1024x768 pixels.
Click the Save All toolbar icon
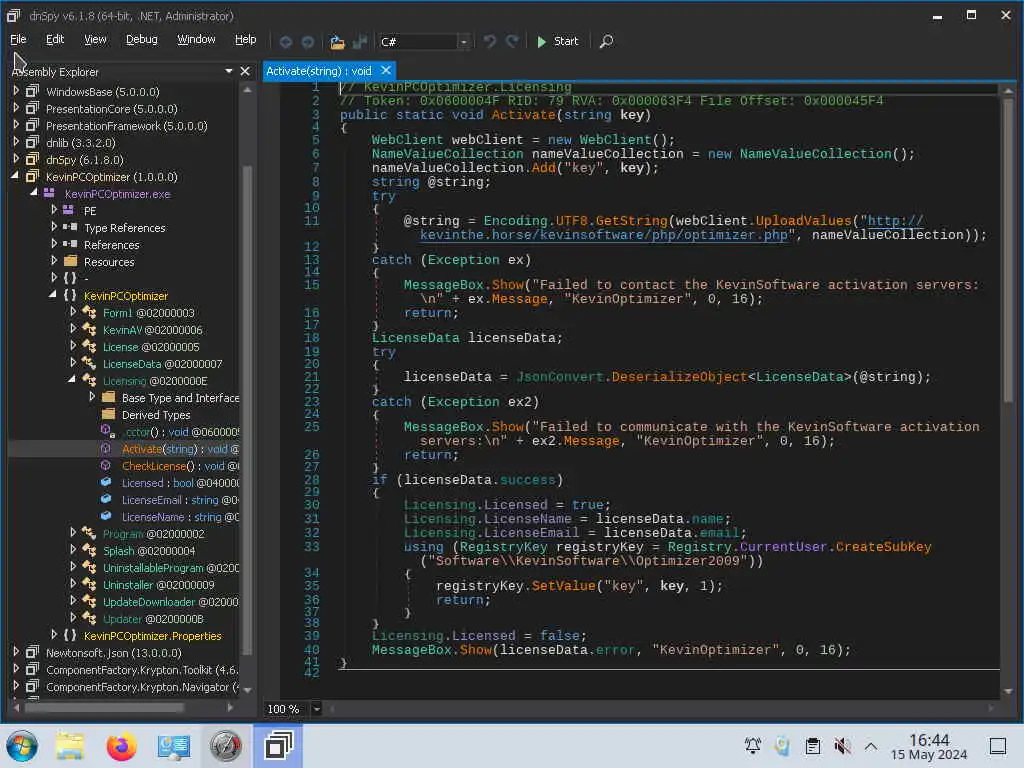pyautogui.click(x=359, y=42)
